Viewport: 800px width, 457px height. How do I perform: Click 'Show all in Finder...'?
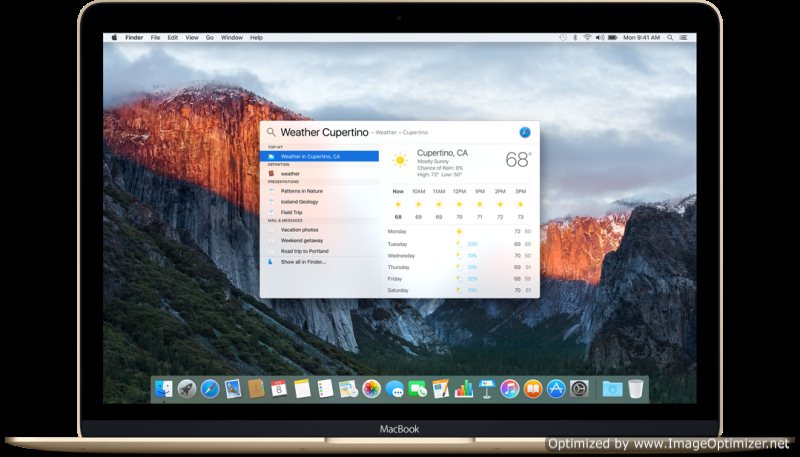[x=319, y=262]
